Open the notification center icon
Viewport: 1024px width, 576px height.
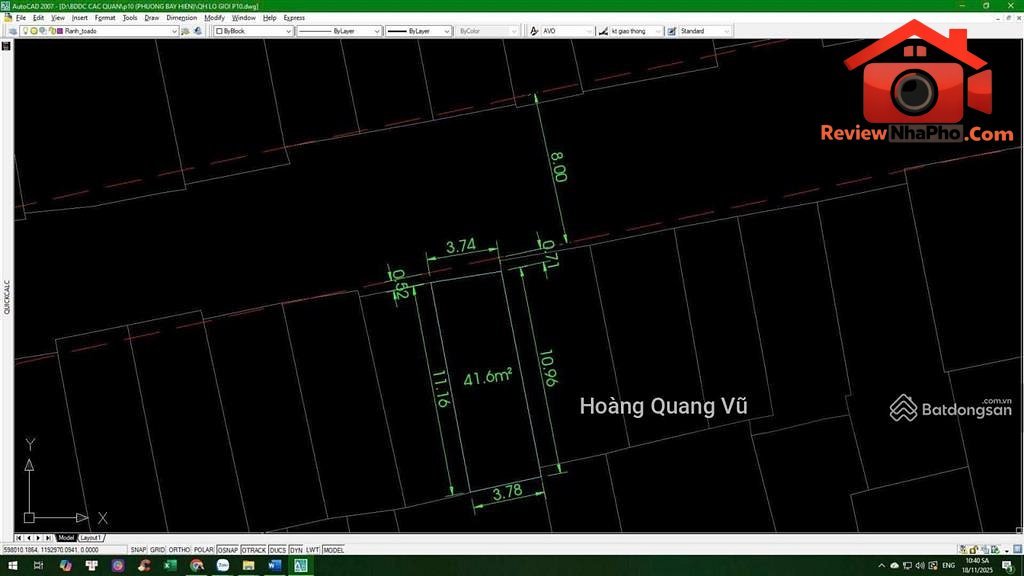1008,566
